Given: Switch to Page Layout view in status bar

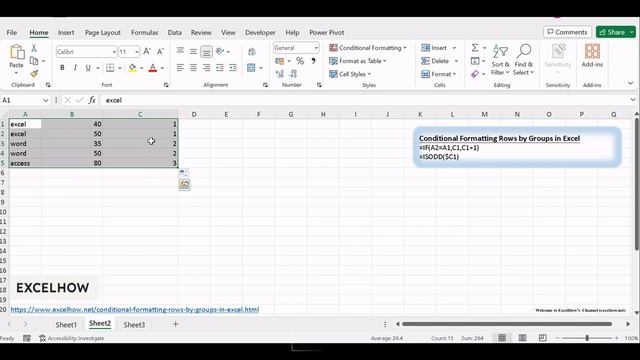Looking at the screenshot, I should click(522, 338).
